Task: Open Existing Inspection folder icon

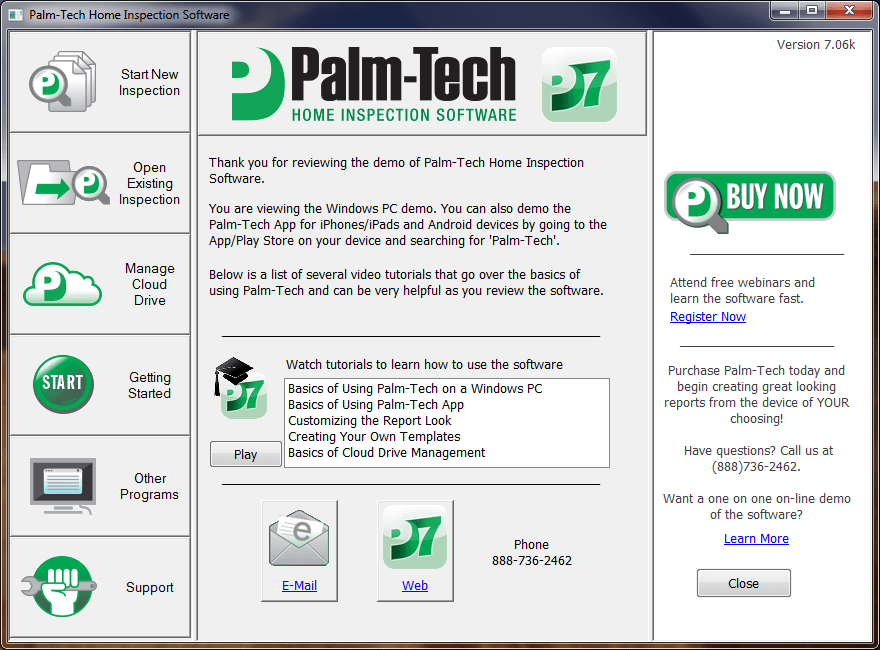Action: pyautogui.click(x=63, y=183)
